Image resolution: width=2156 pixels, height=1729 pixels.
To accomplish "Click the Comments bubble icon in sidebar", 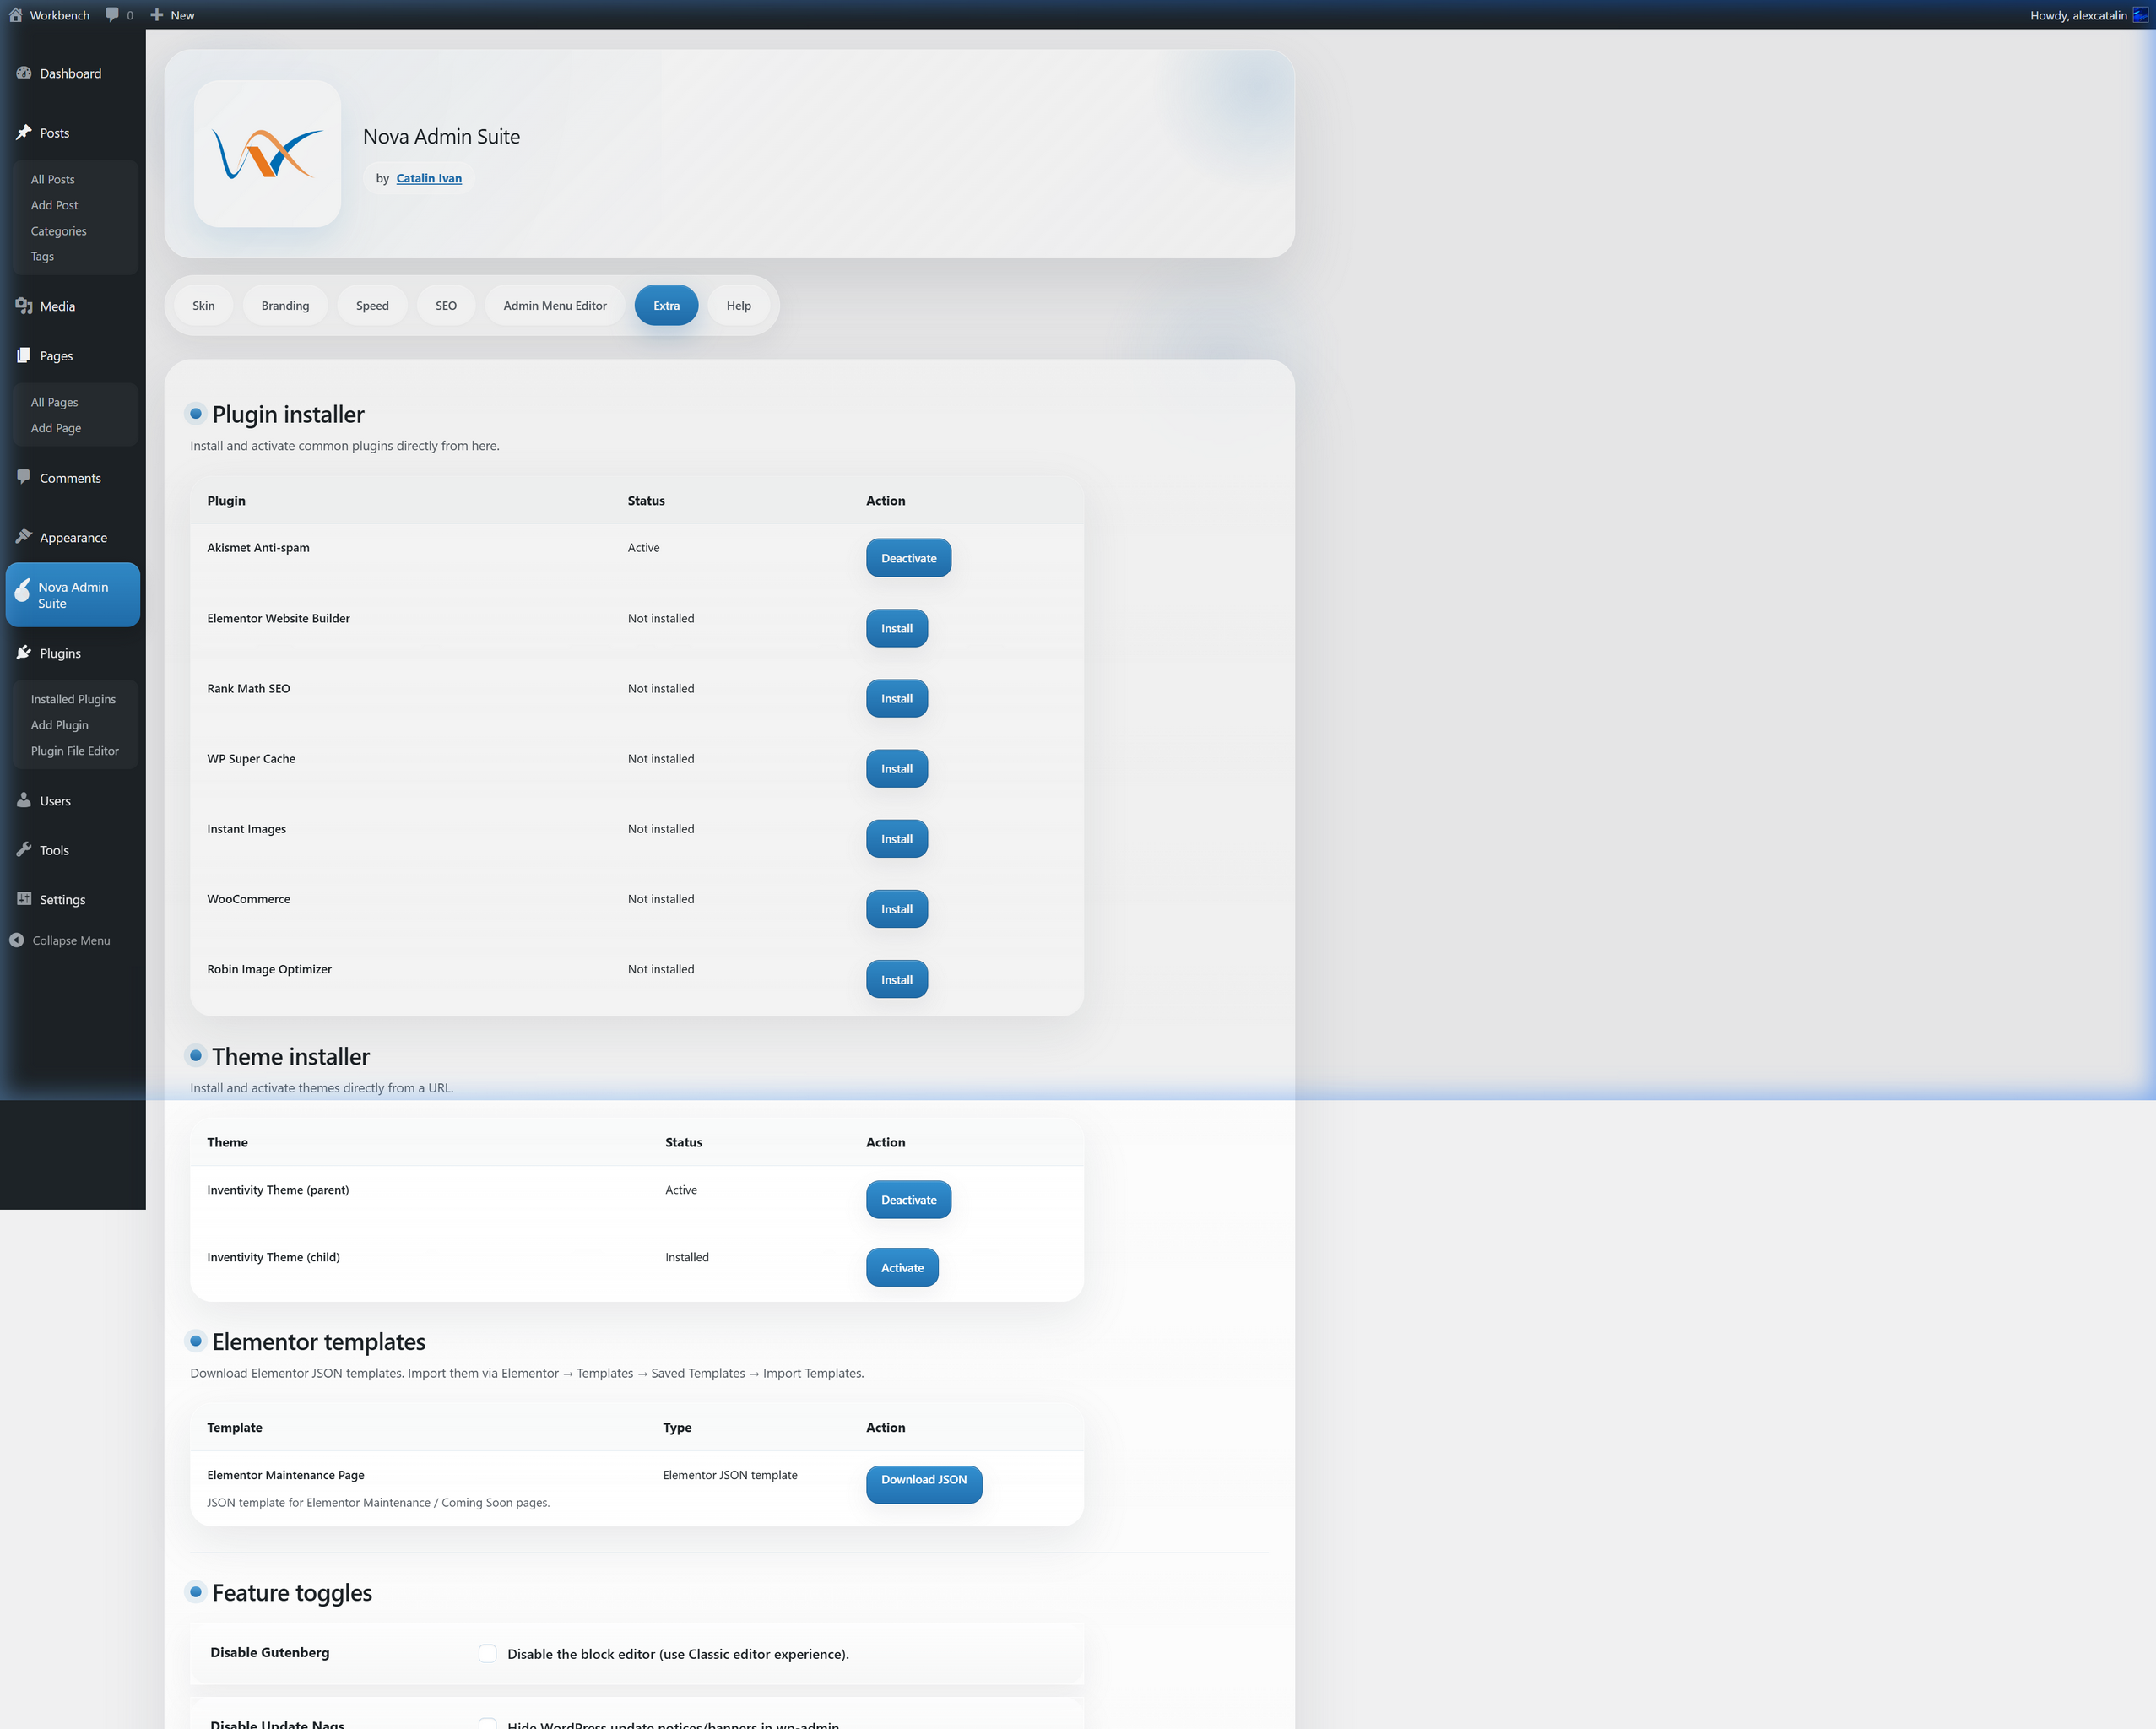I will tap(24, 477).
